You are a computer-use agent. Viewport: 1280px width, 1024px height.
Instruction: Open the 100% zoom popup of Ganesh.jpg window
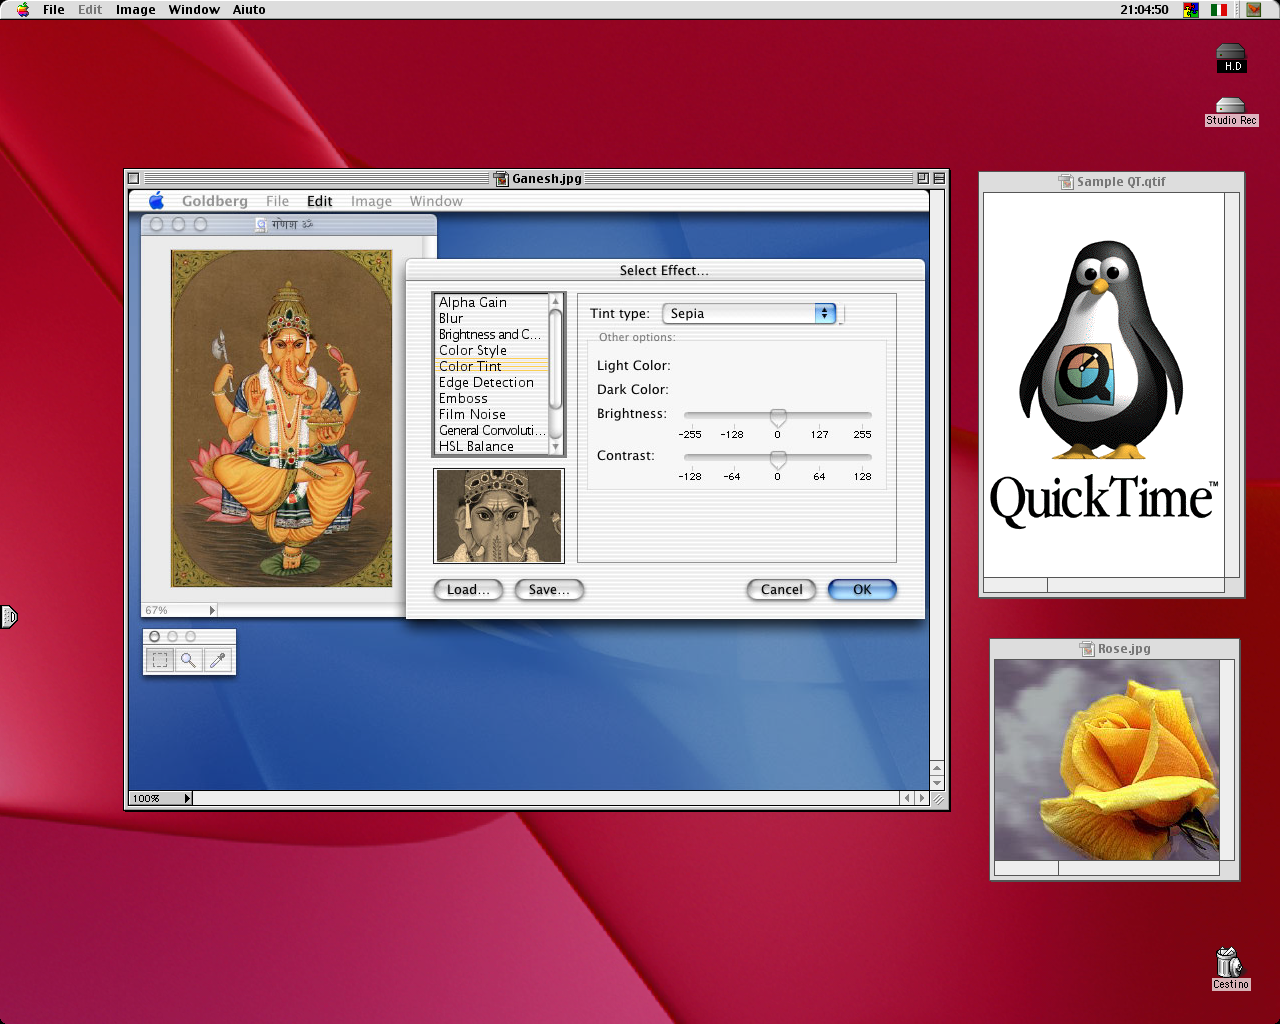(x=160, y=798)
